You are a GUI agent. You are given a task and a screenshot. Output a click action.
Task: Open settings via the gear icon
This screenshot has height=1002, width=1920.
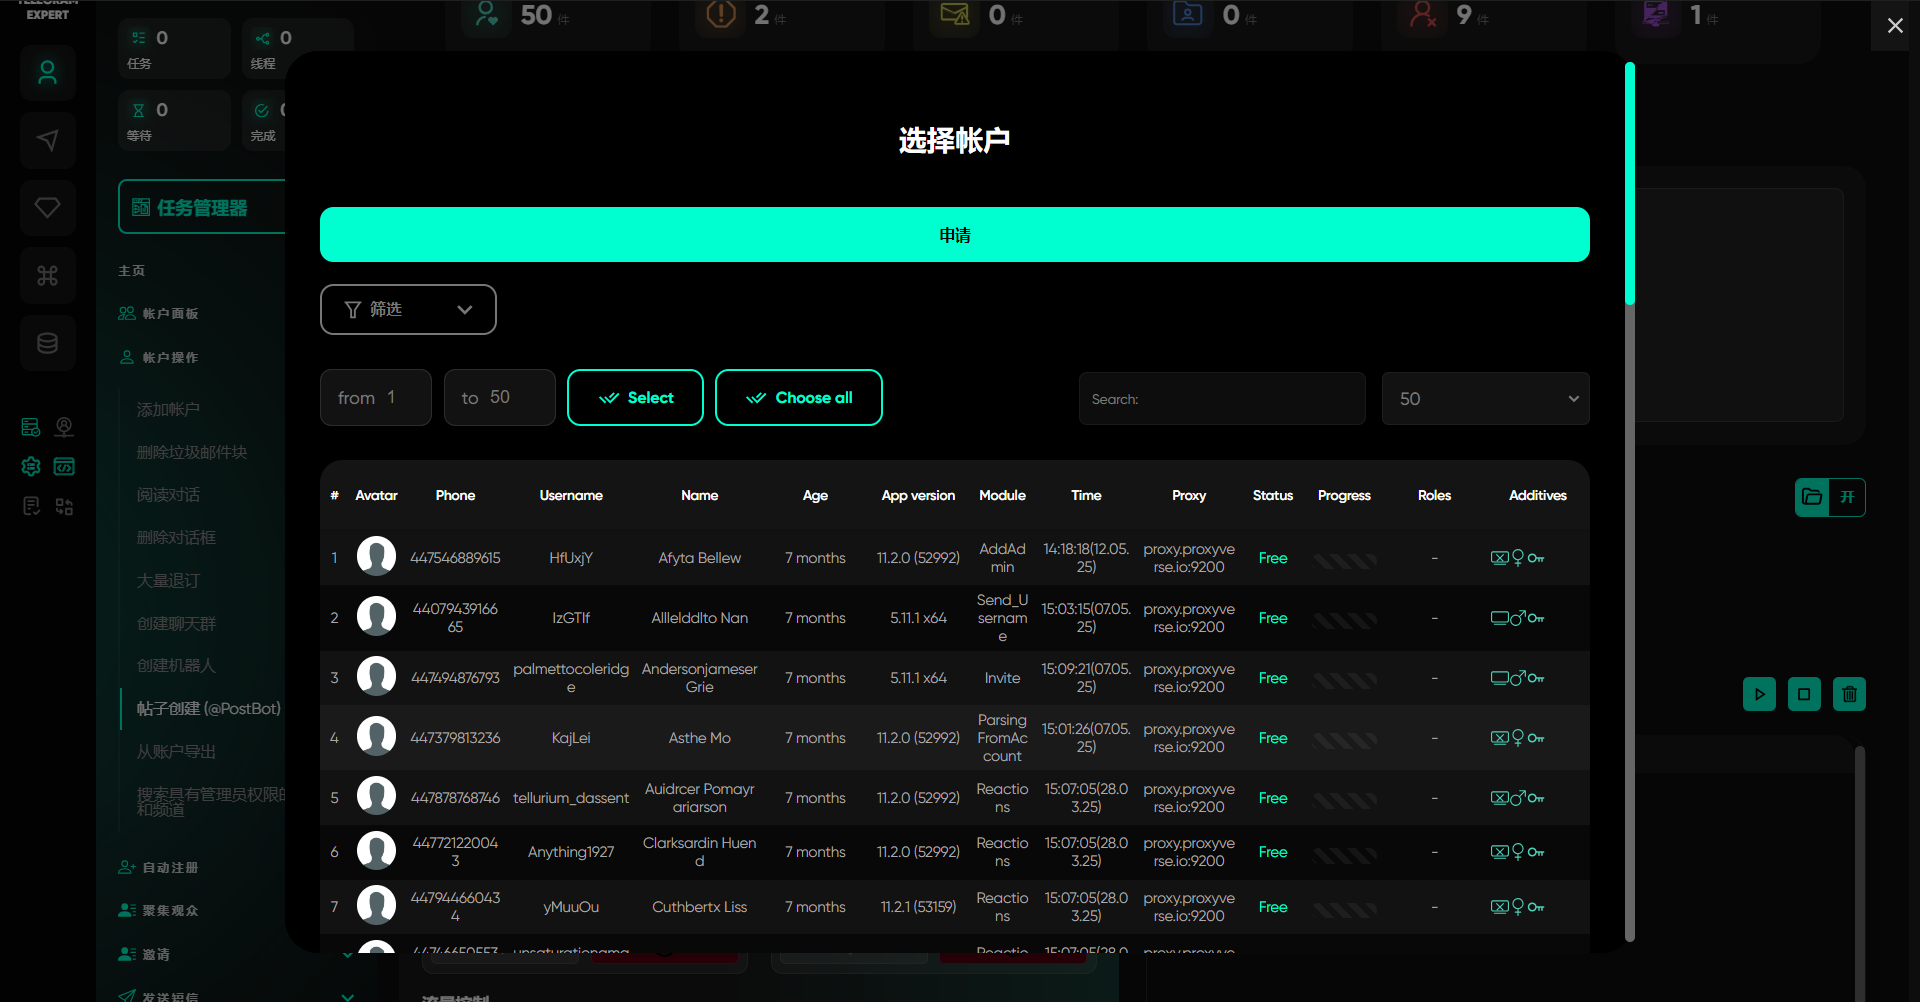coord(31,467)
